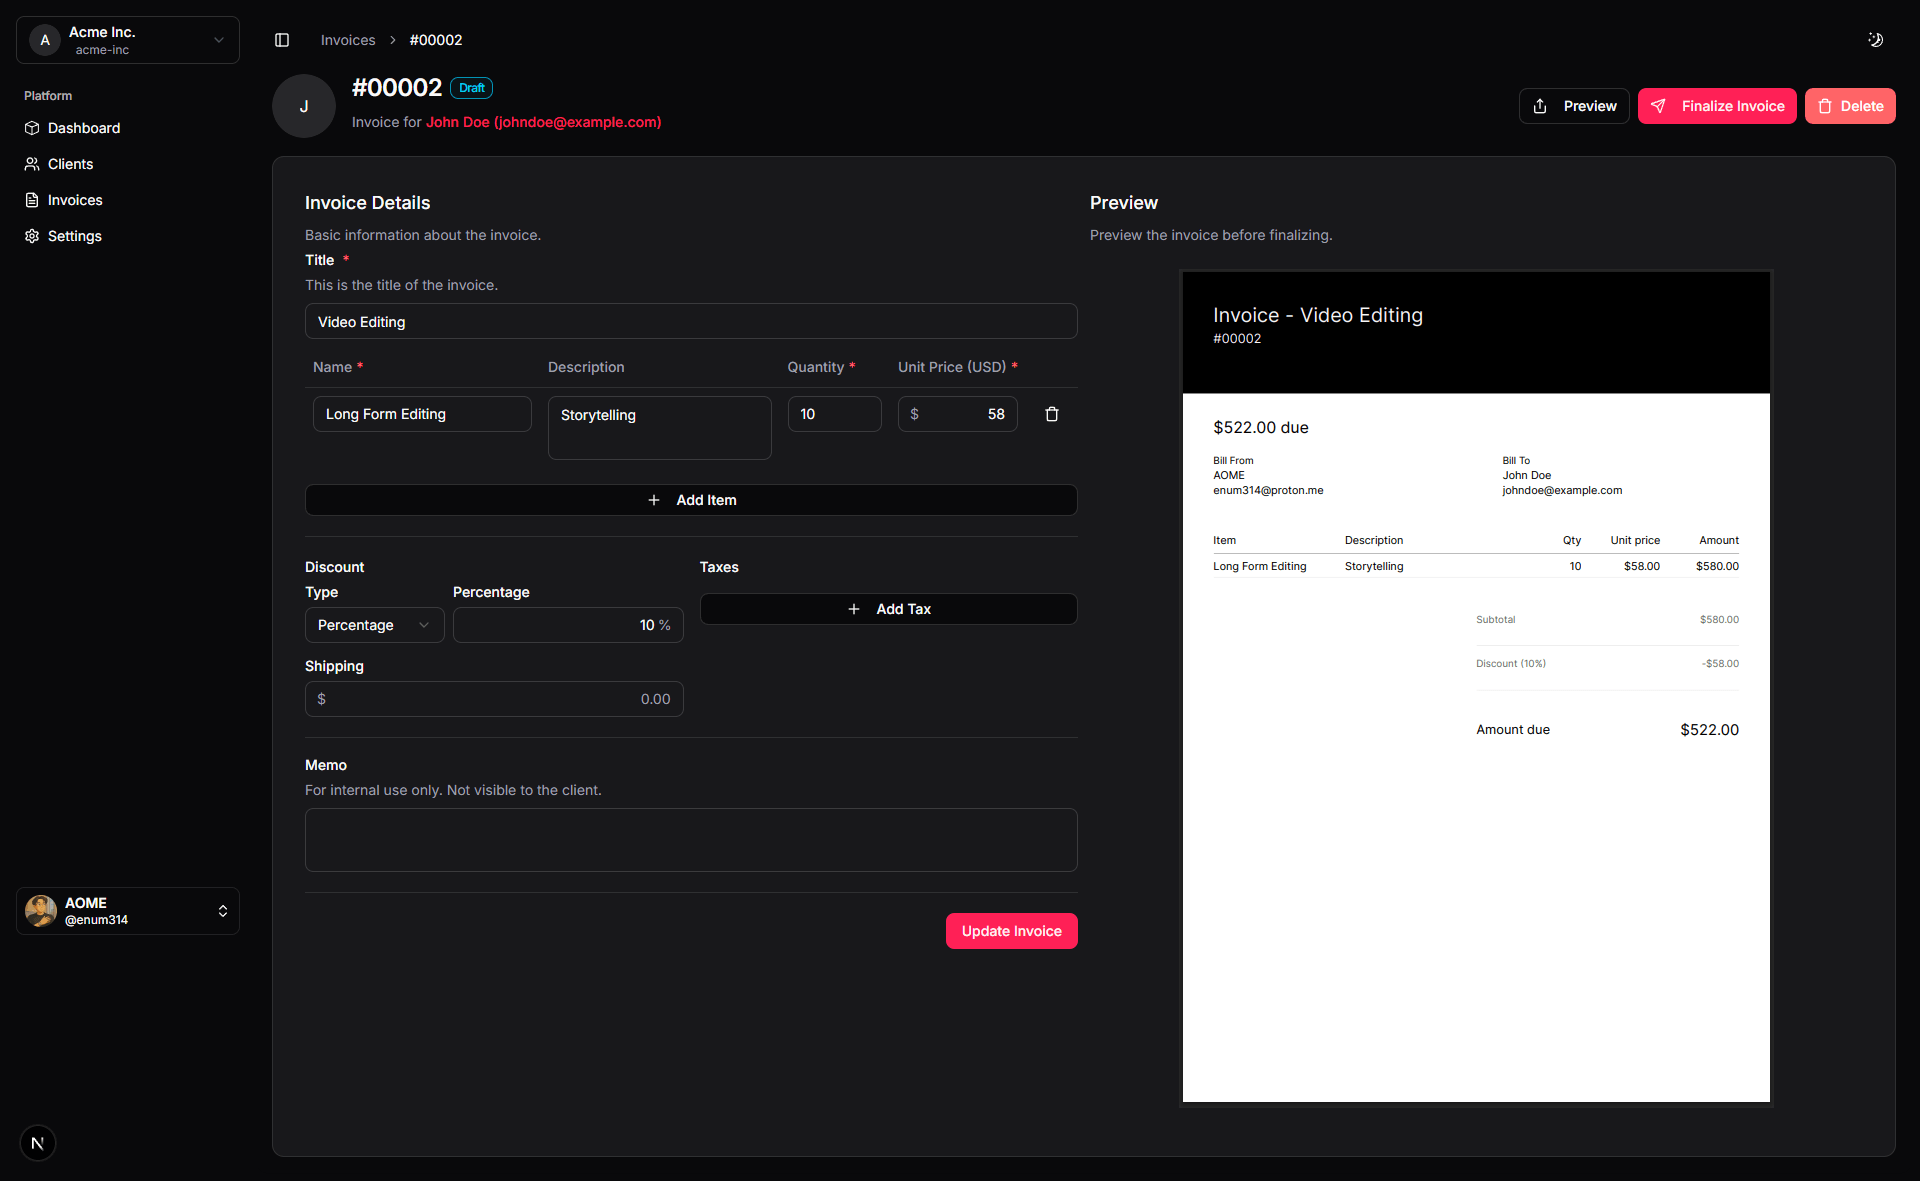Screen dimensions: 1920x1181
Task: Click Finalize Invoice button
Action: (x=1717, y=106)
